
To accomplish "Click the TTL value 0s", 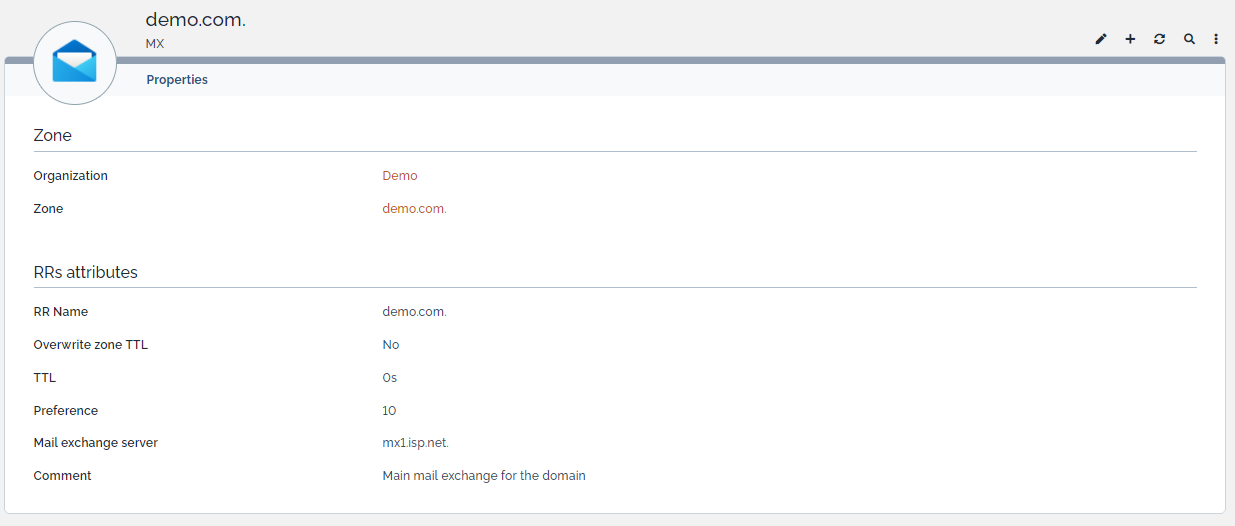I will click(x=389, y=378).
